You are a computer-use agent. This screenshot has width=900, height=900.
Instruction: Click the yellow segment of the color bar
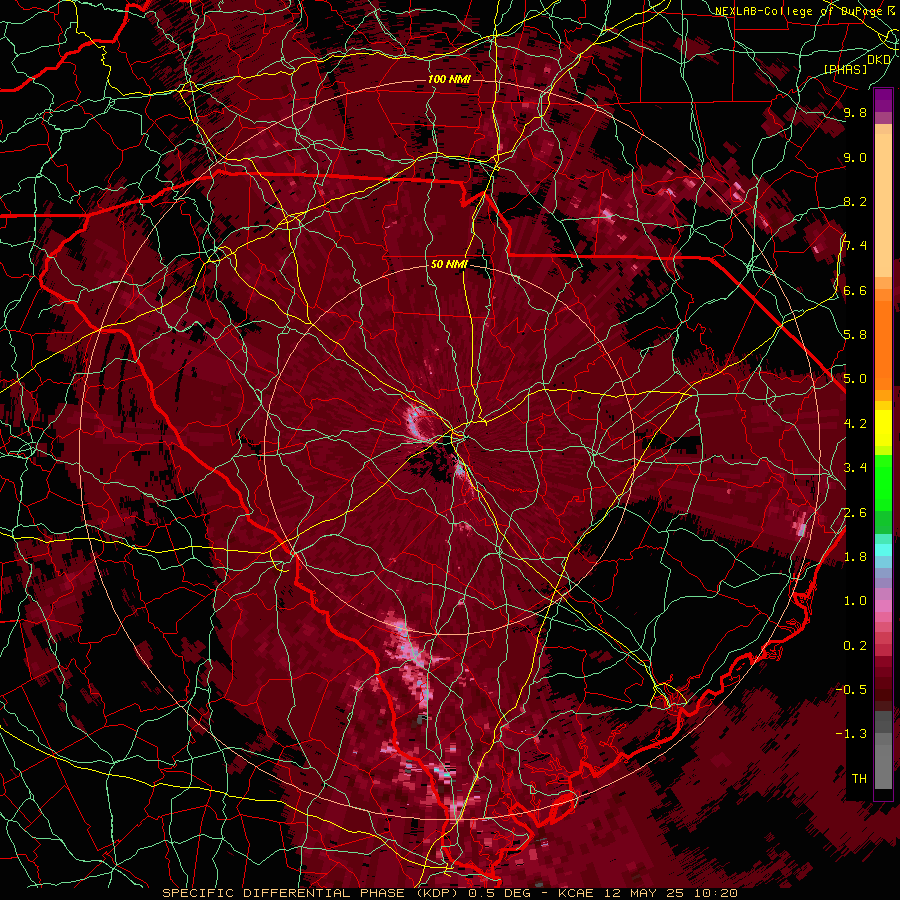tap(883, 428)
